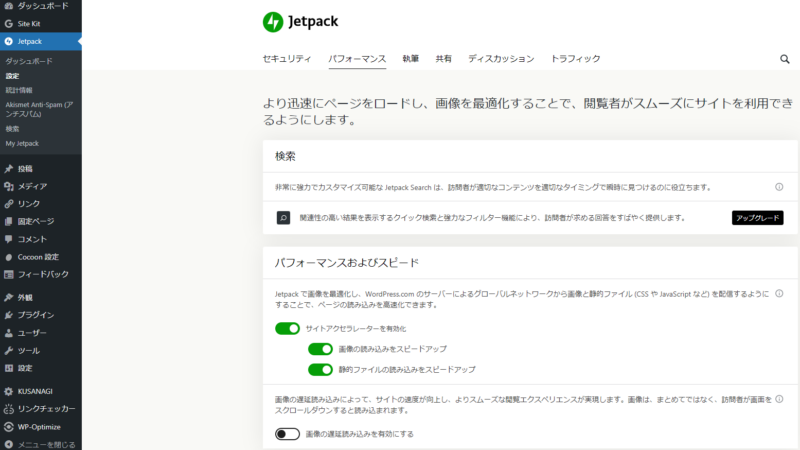Open the セキュリティ tab
Screen dimensions: 800x450
click(x=287, y=59)
